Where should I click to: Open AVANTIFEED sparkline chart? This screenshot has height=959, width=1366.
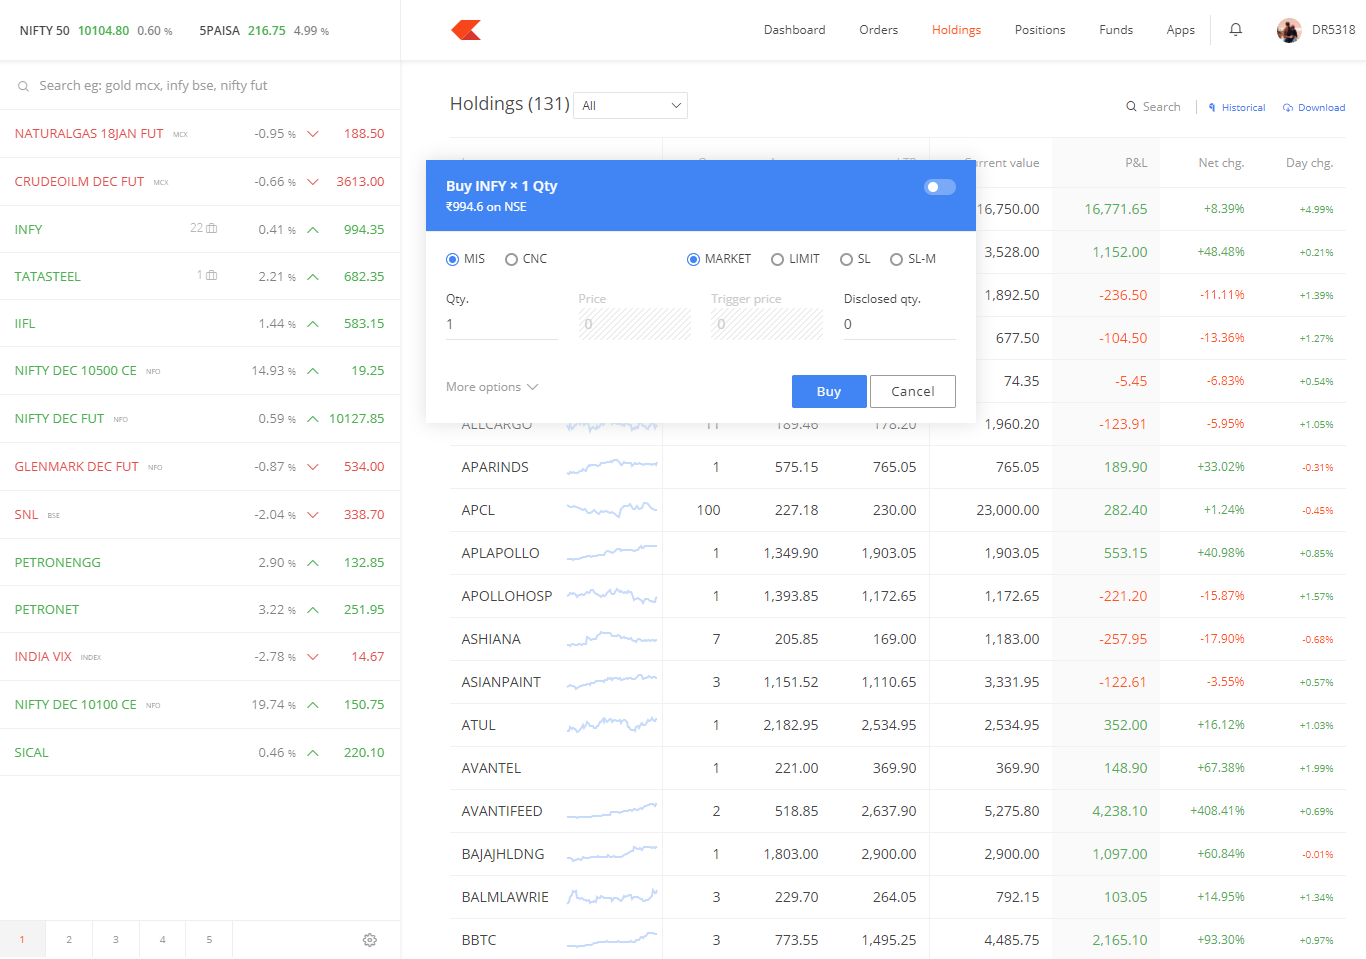click(x=612, y=810)
